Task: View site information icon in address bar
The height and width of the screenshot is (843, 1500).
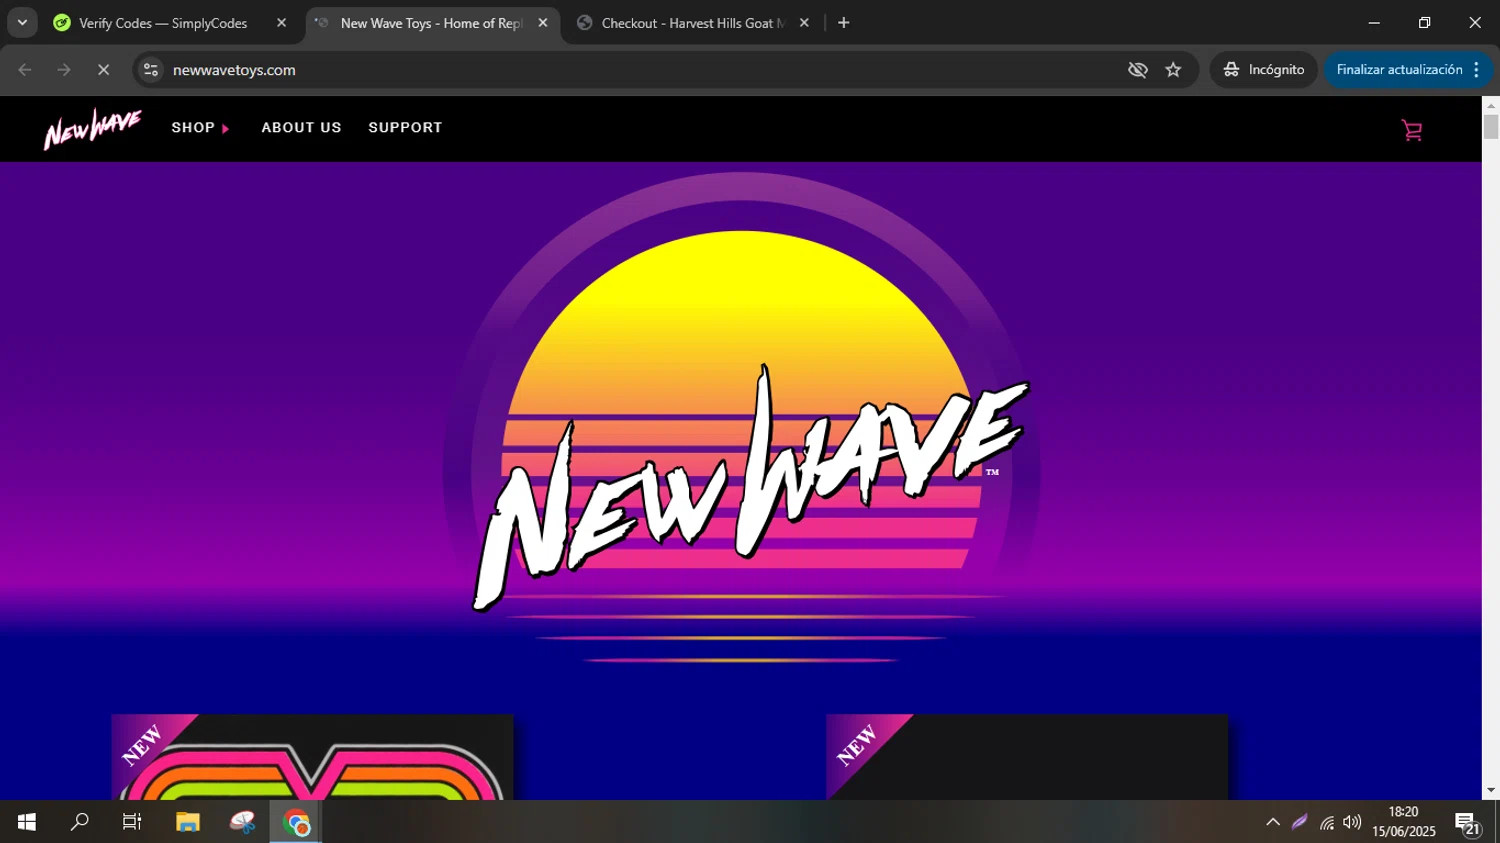Action: click(151, 70)
